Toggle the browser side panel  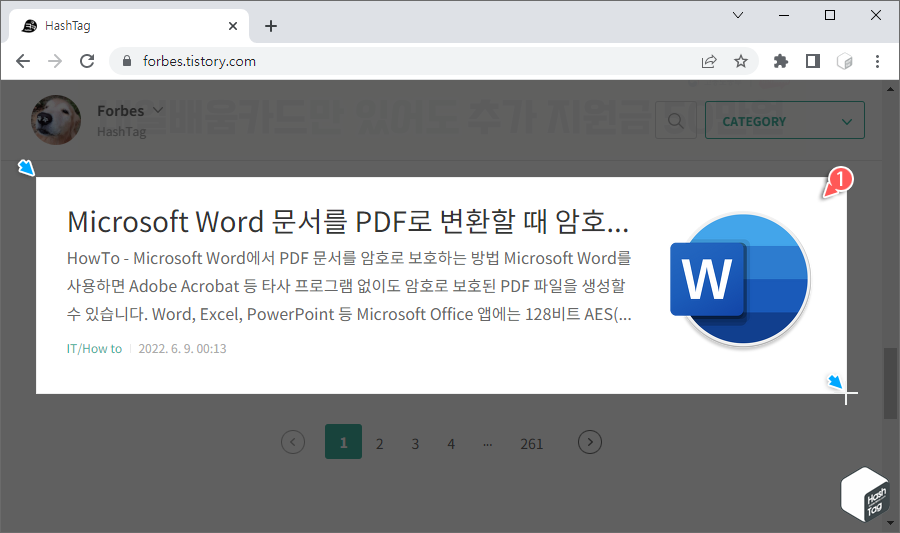(813, 61)
